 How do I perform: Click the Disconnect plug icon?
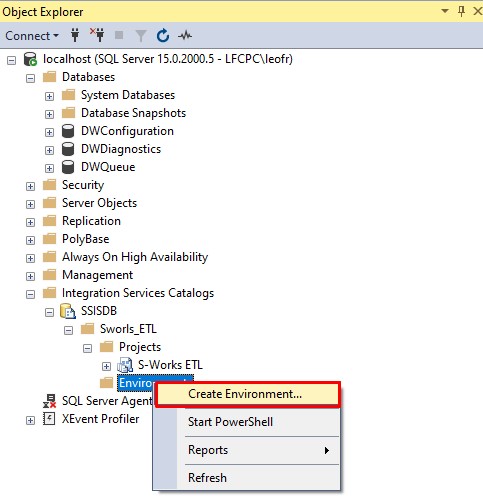pyautogui.click(x=97, y=35)
